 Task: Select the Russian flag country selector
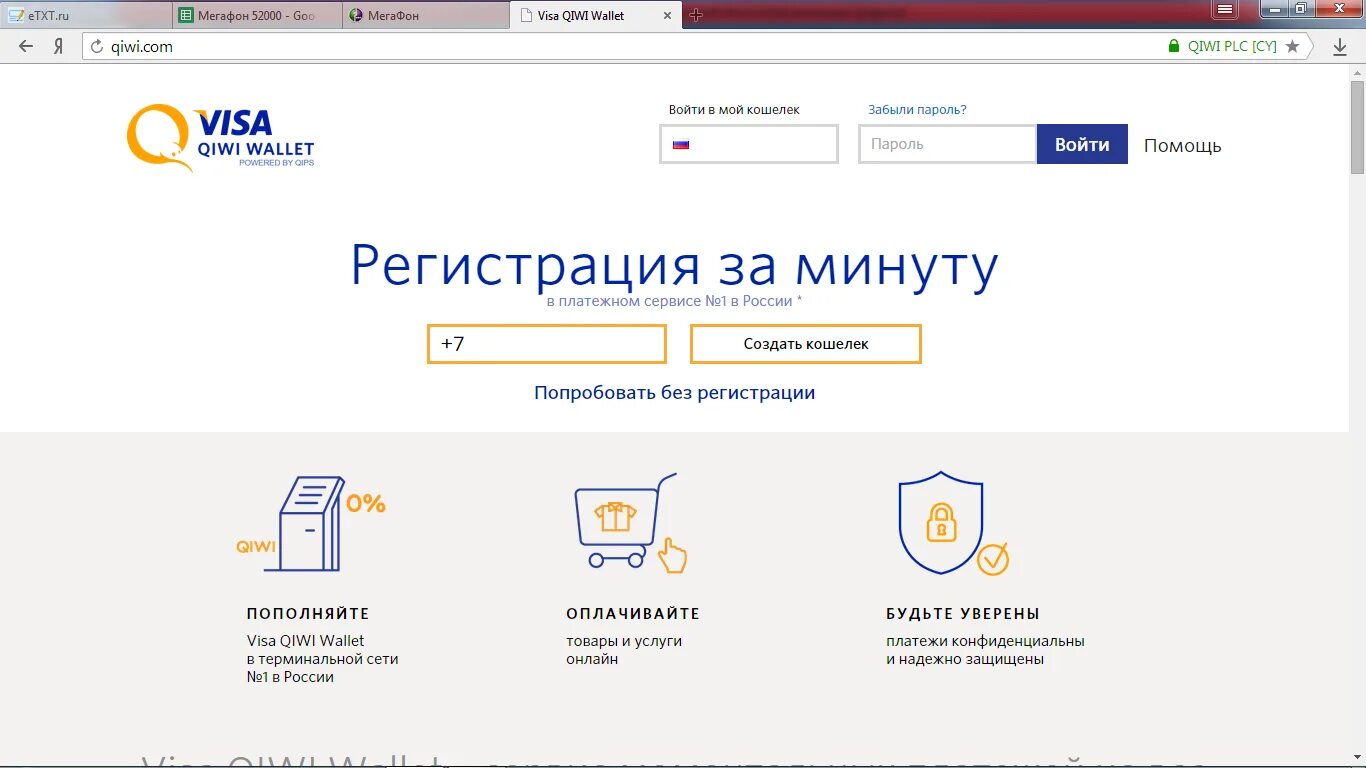click(681, 144)
